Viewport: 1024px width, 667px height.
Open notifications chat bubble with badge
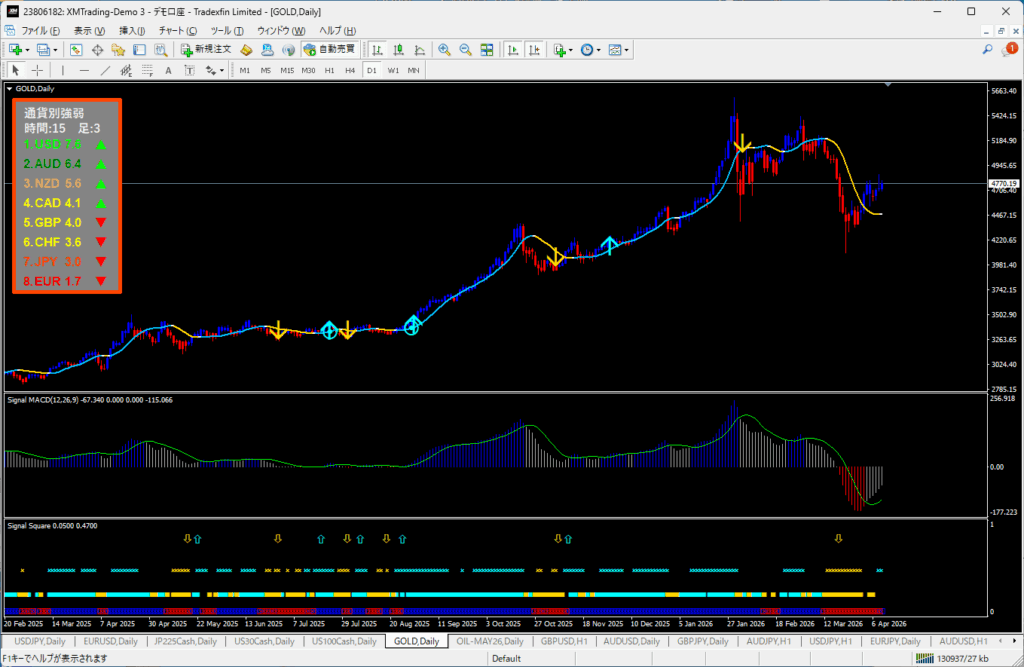click(x=1008, y=49)
